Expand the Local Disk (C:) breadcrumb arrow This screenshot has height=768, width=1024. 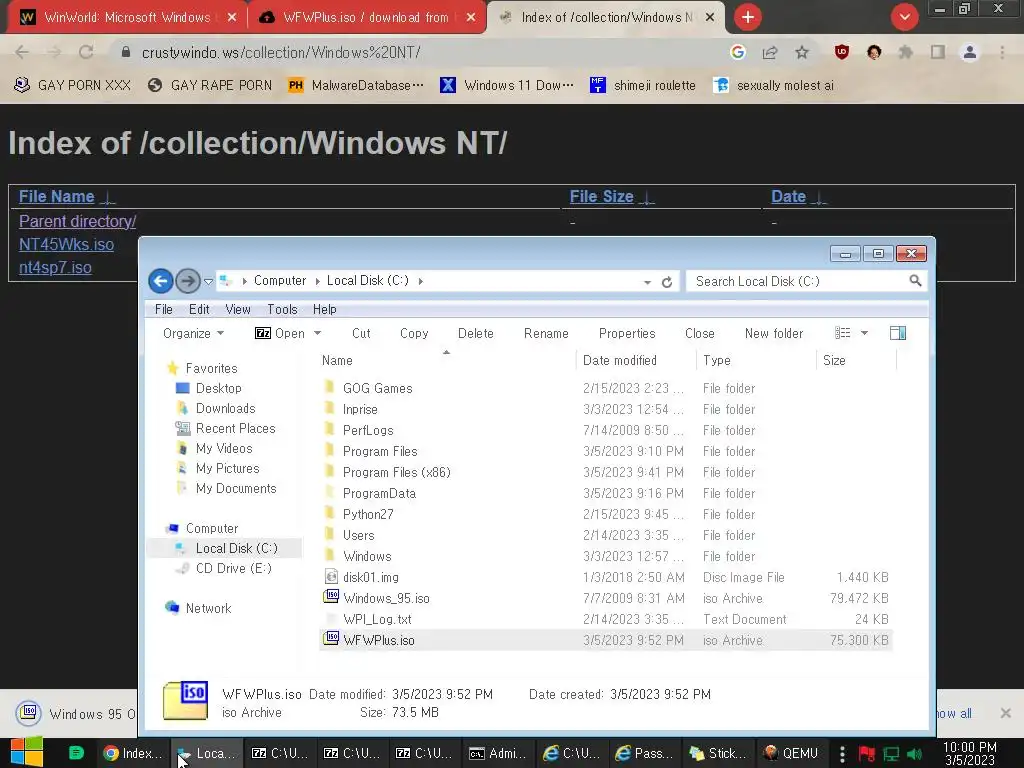click(421, 281)
